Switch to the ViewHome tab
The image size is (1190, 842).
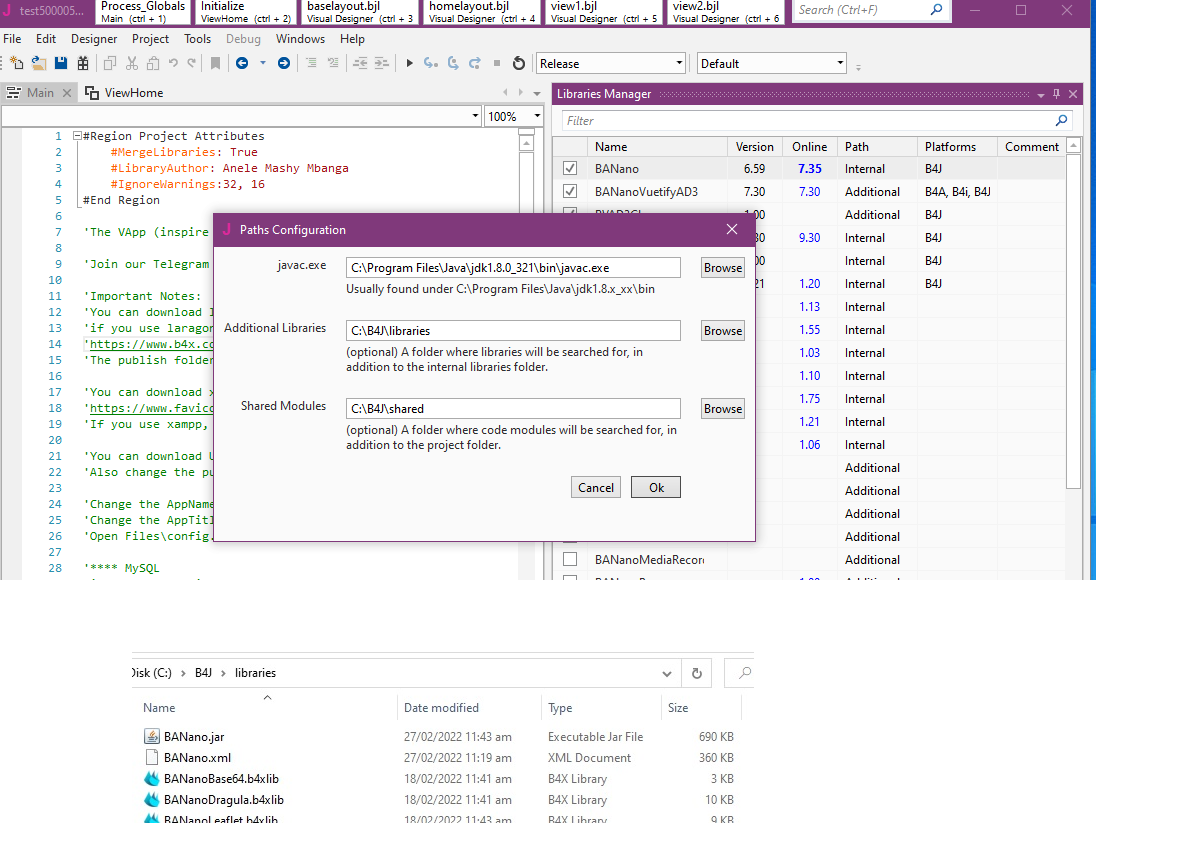(x=133, y=93)
